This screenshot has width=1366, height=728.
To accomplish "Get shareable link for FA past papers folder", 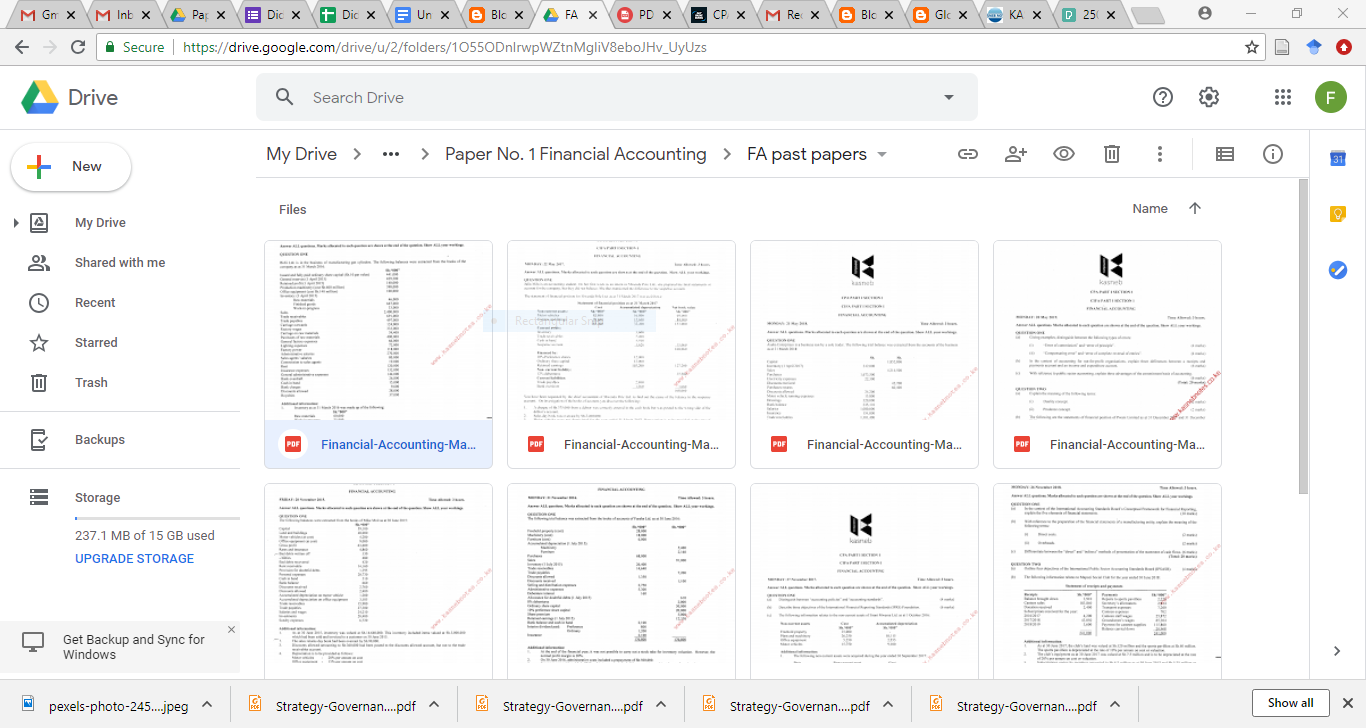I will [x=968, y=153].
